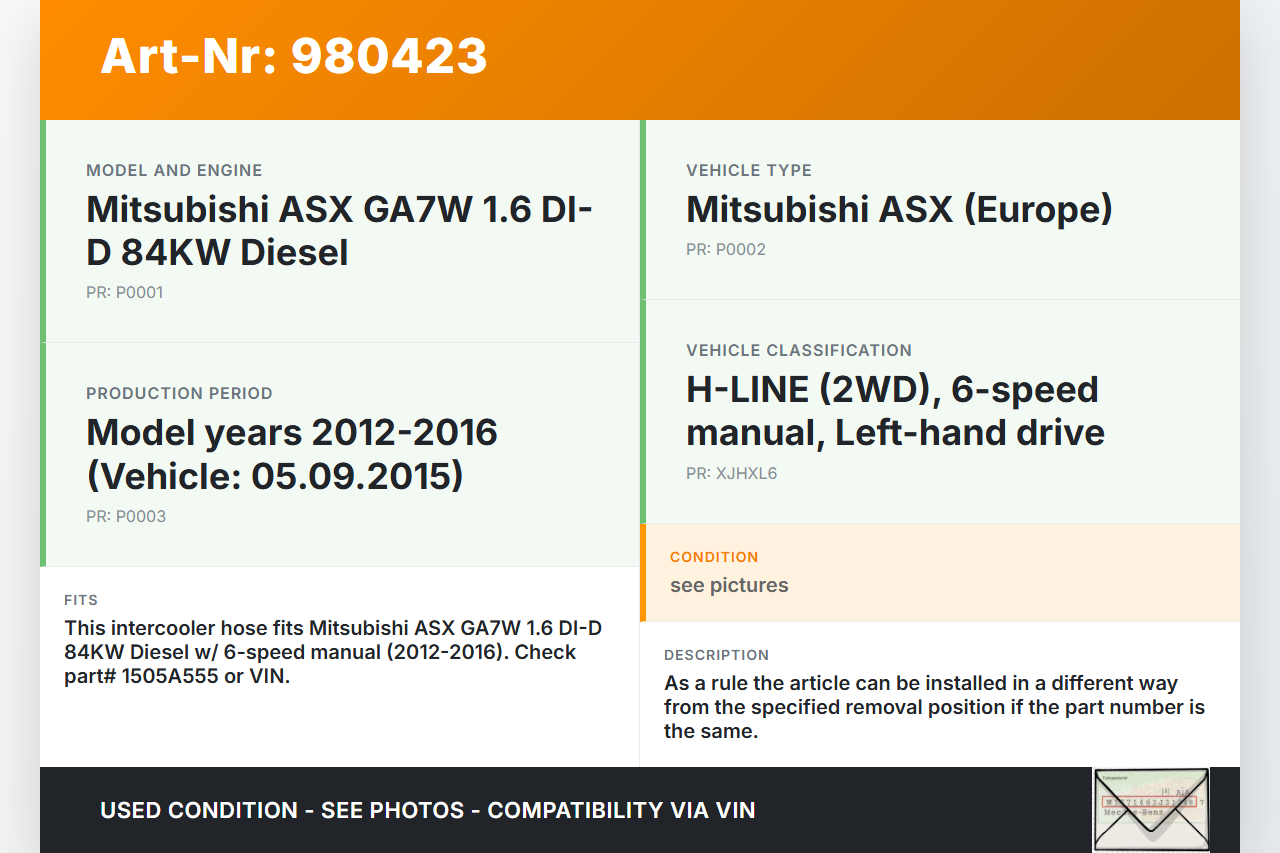This screenshot has height=853, width=1280.
Task: Select the Mitsubishi ASX GA7W model heading
Action: click(x=340, y=231)
